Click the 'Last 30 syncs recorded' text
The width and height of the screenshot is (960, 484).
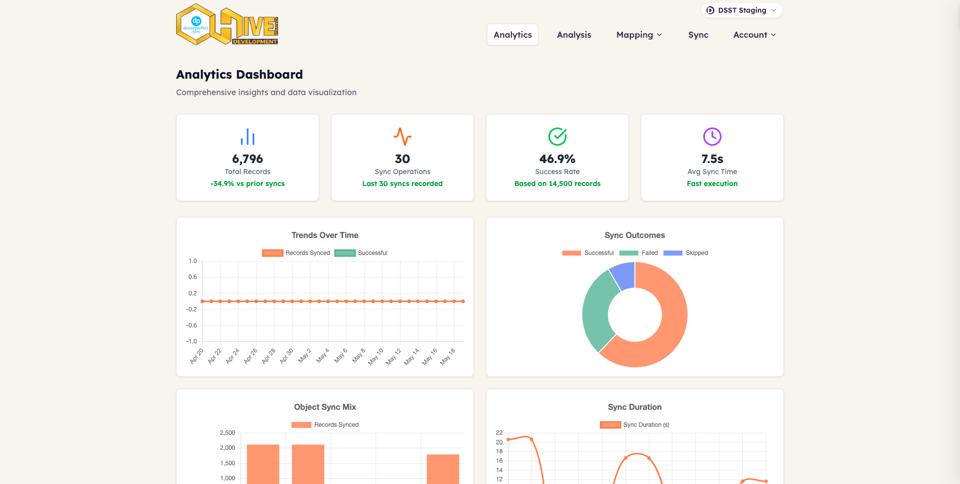coord(402,184)
